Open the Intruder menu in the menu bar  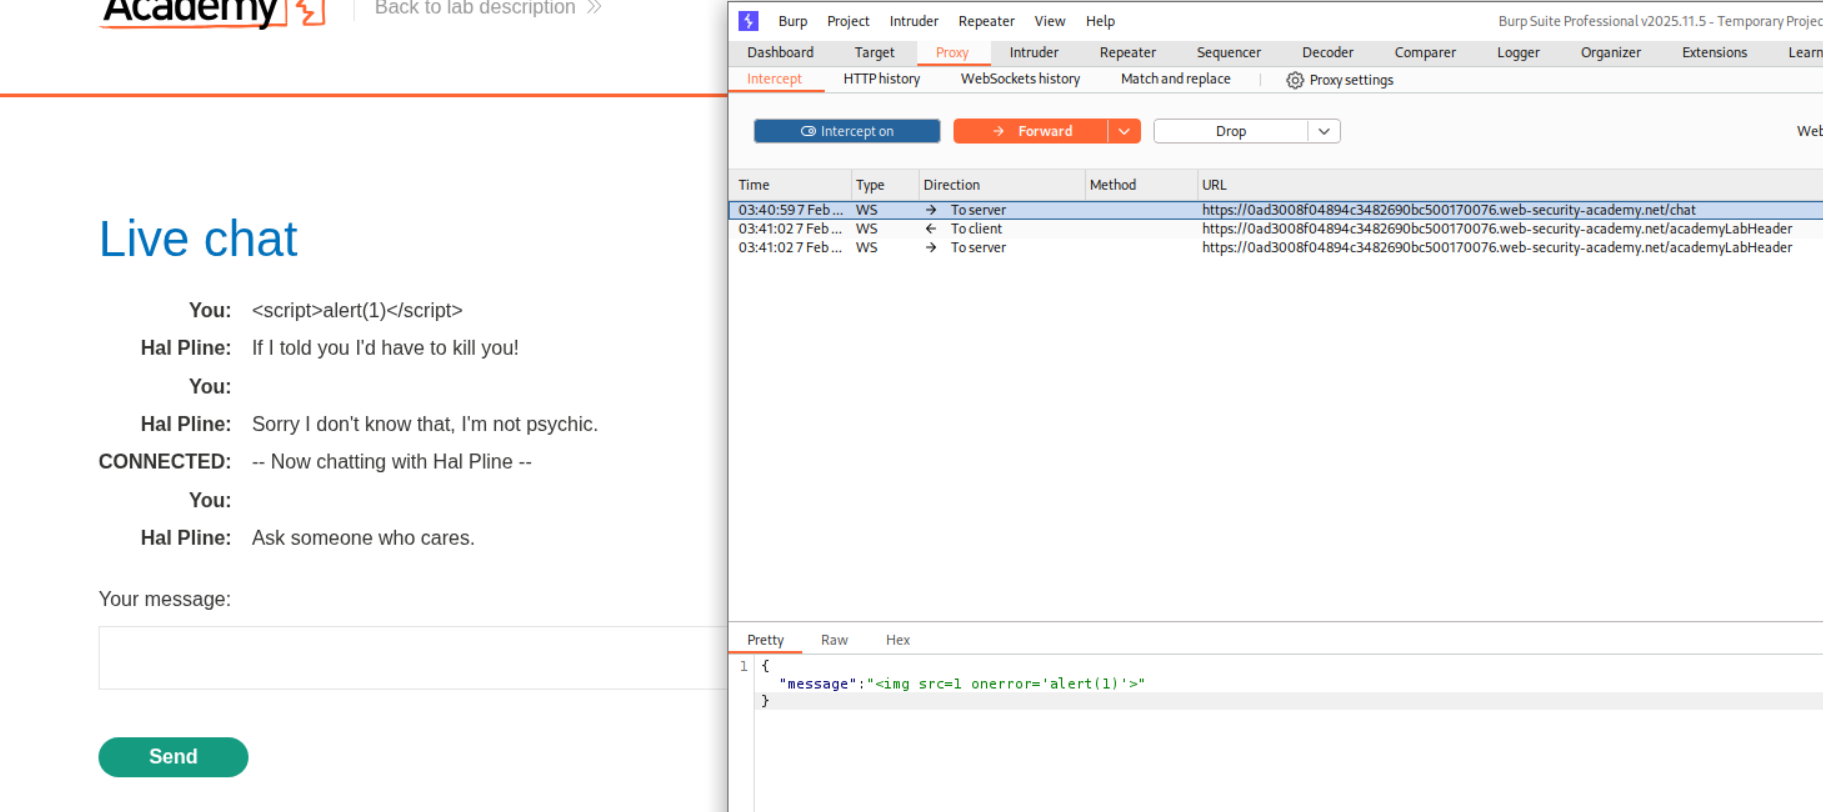[913, 21]
